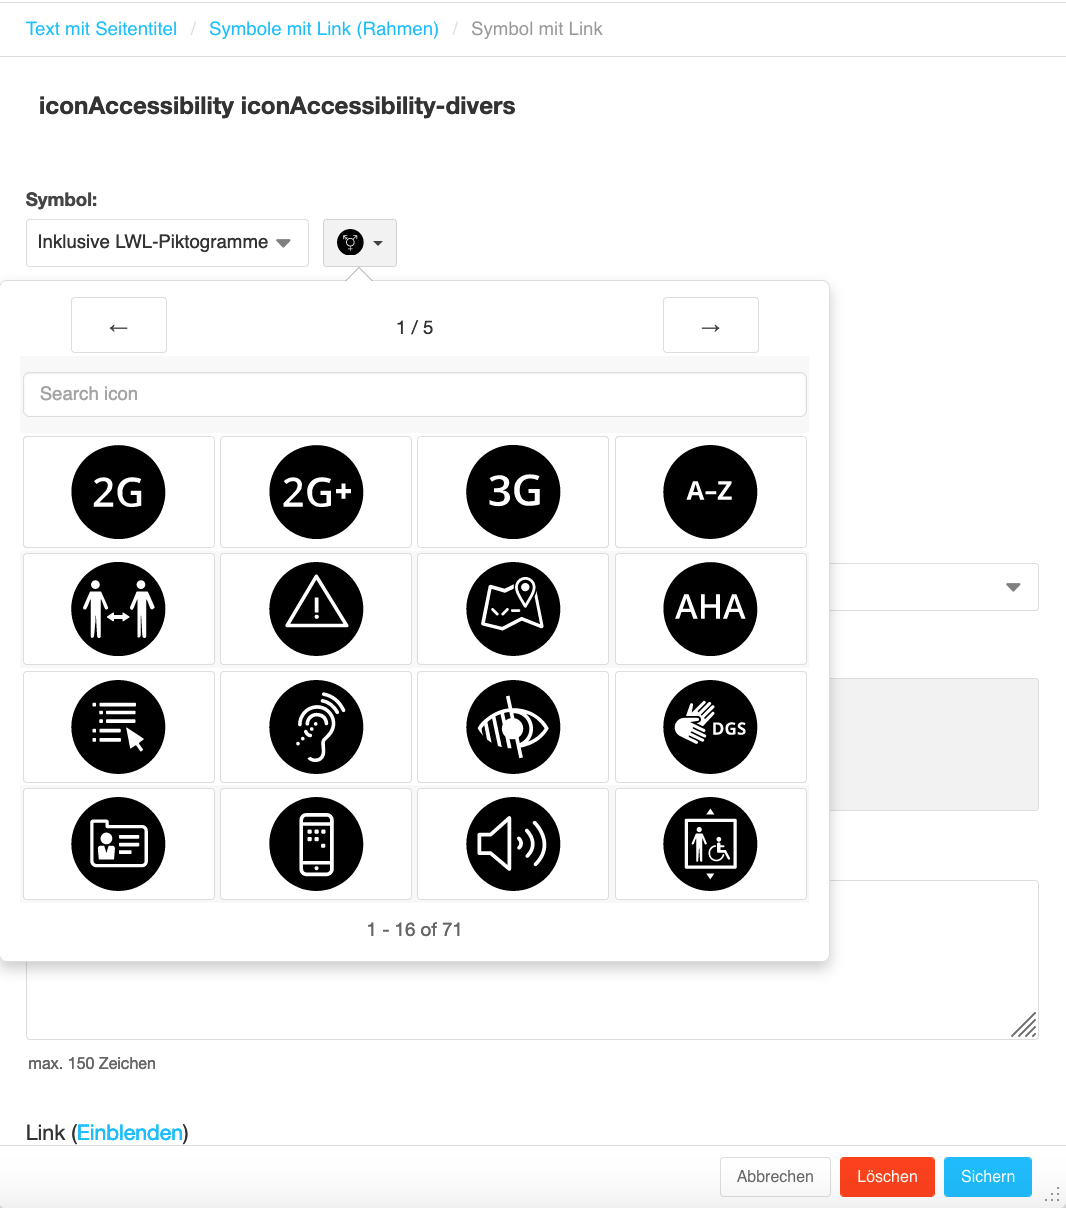Pick the A–Z pictogram icon
1066x1208 pixels.
(711, 492)
